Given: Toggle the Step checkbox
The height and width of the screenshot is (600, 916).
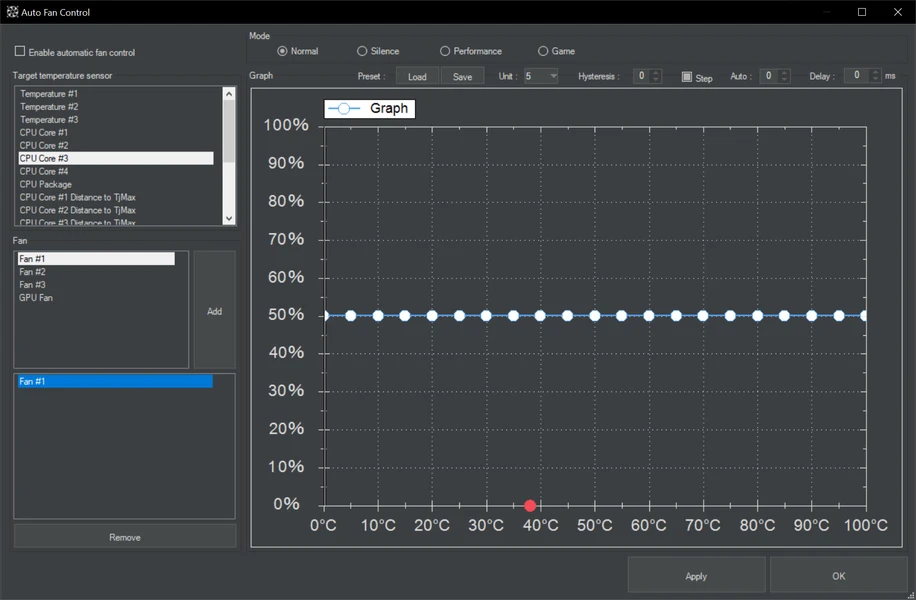Looking at the screenshot, I should [x=687, y=77].
